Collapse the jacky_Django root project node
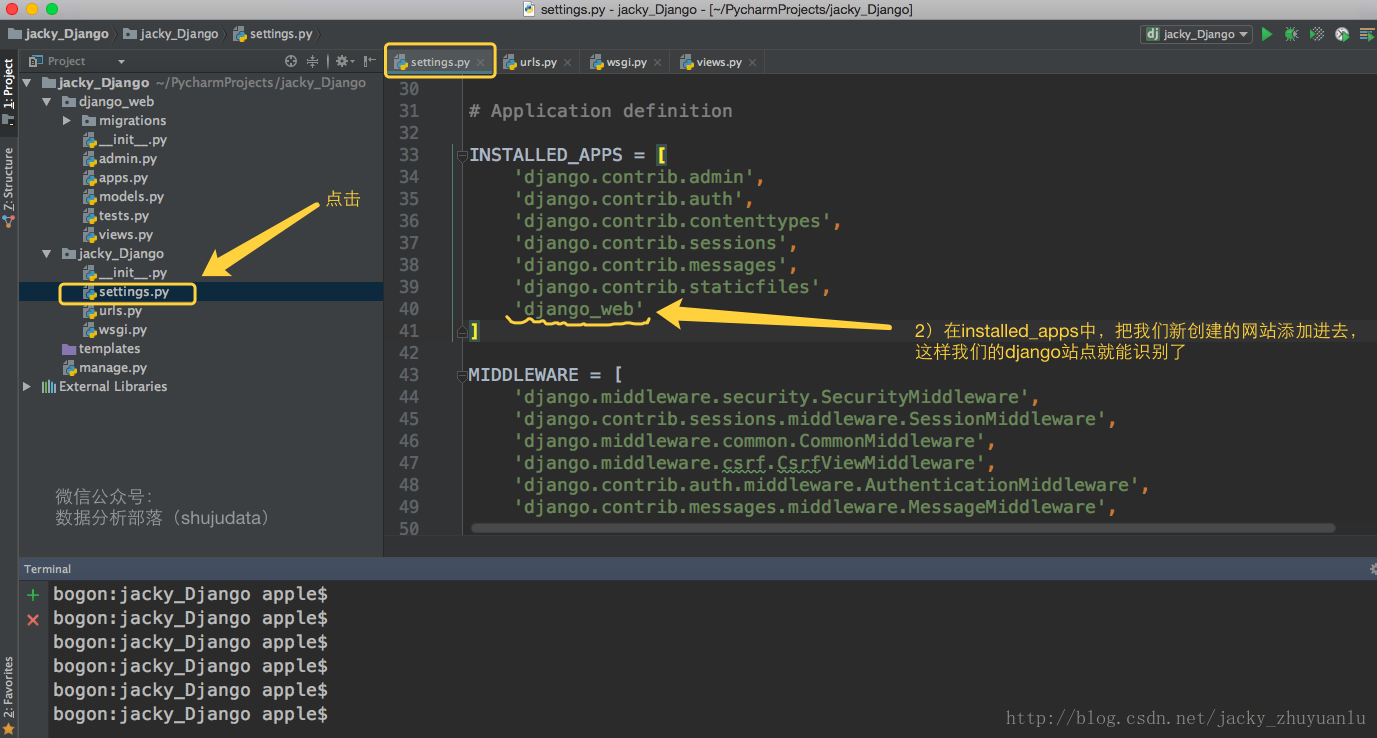The width and height of the screenshot is (1377, 738). pyautogui.click(x=27, y=83)
